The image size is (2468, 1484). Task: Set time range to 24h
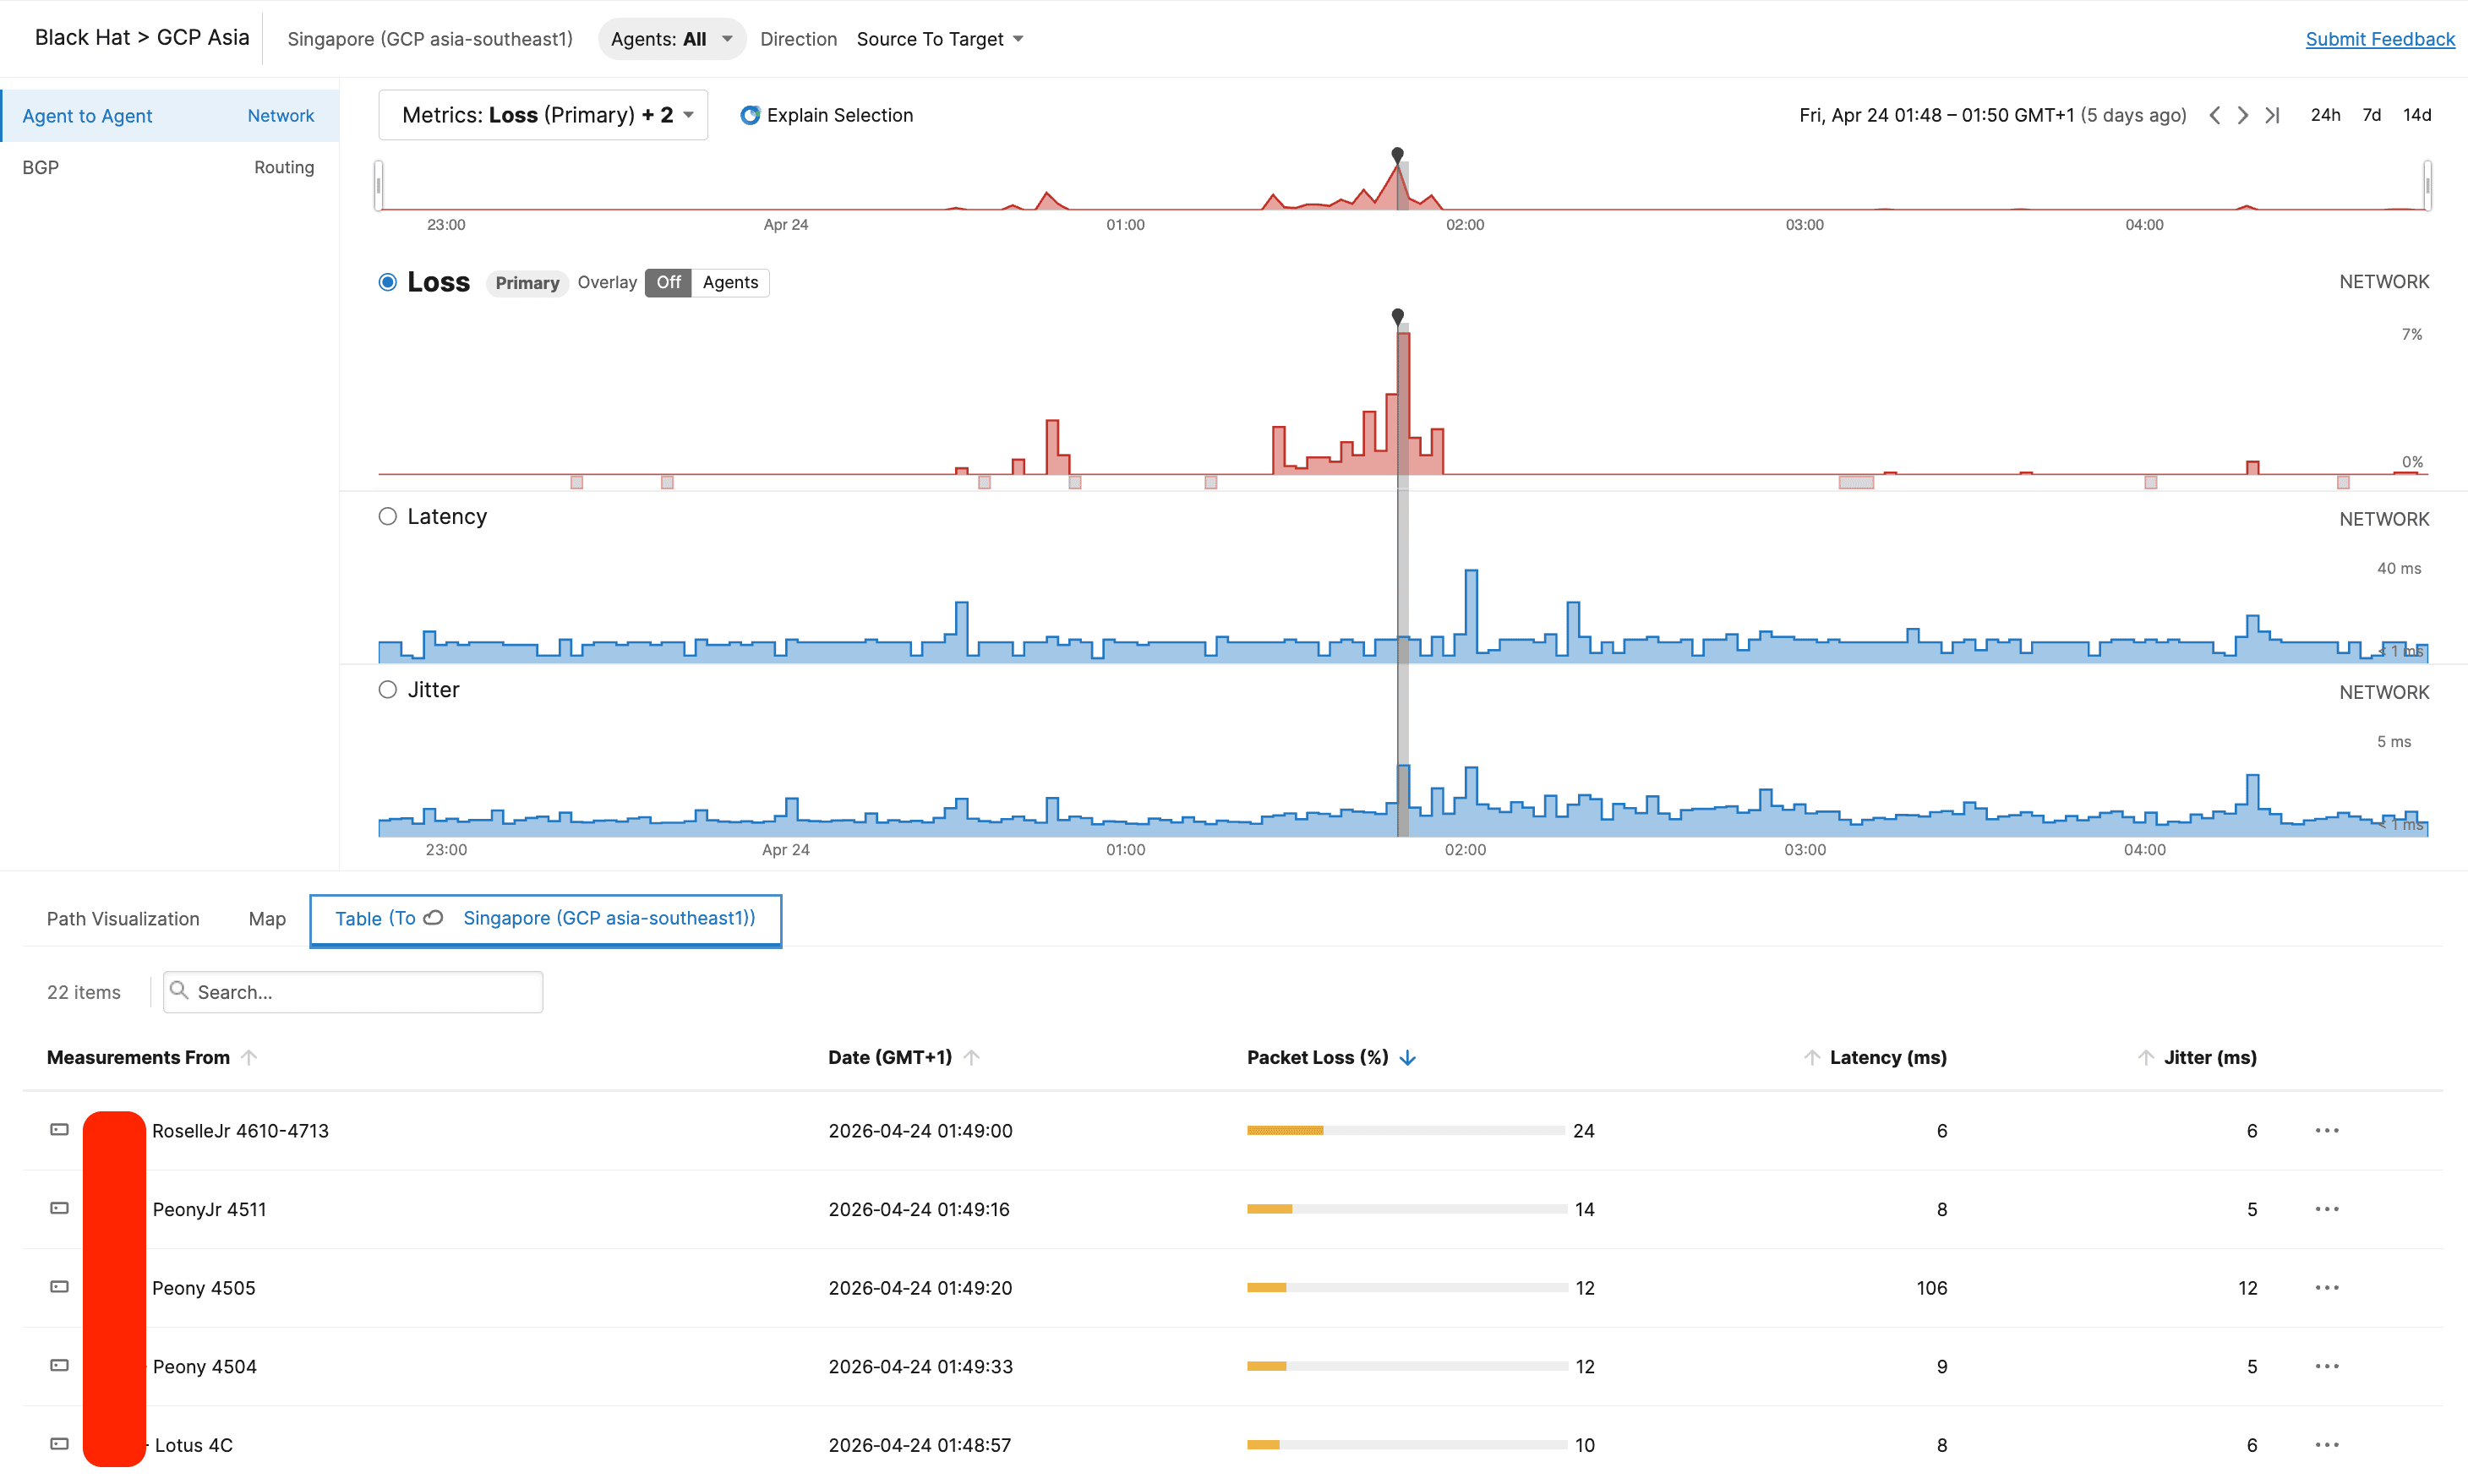click(x=2325, y=115)
